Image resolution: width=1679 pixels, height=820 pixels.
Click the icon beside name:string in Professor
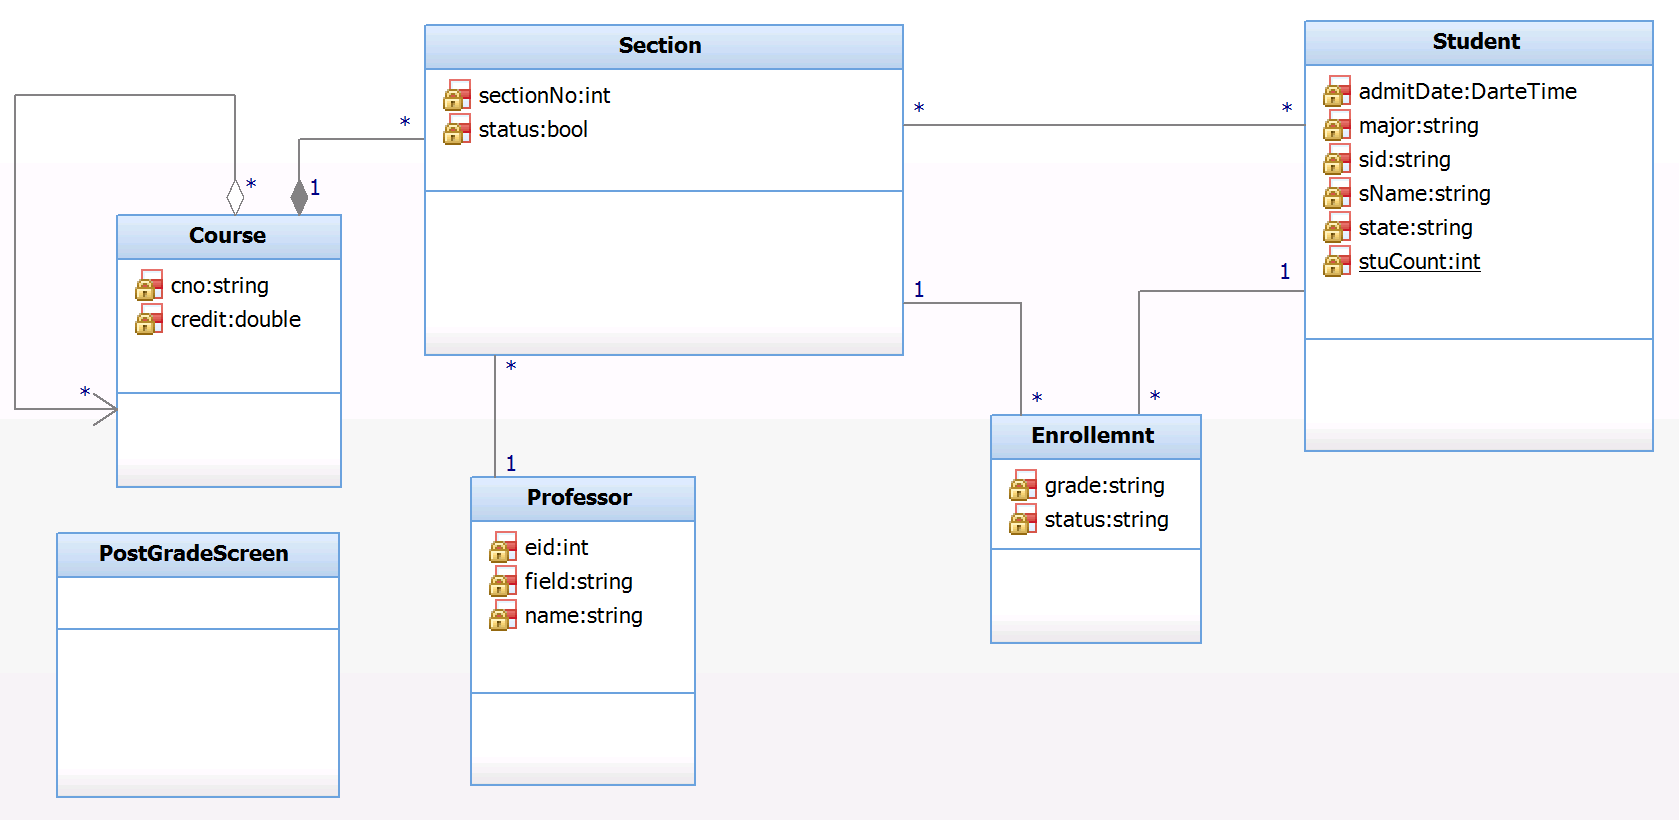503,616
